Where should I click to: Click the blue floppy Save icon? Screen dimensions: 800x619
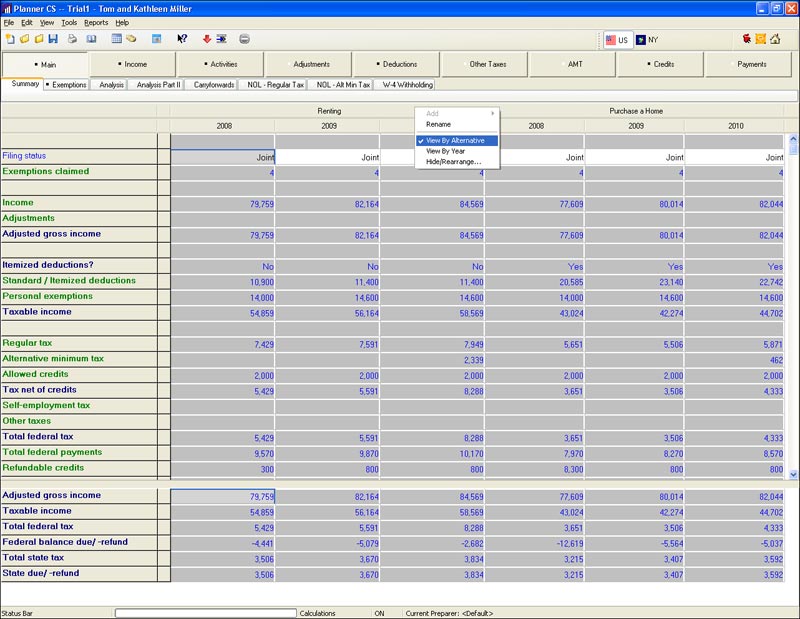53,39
